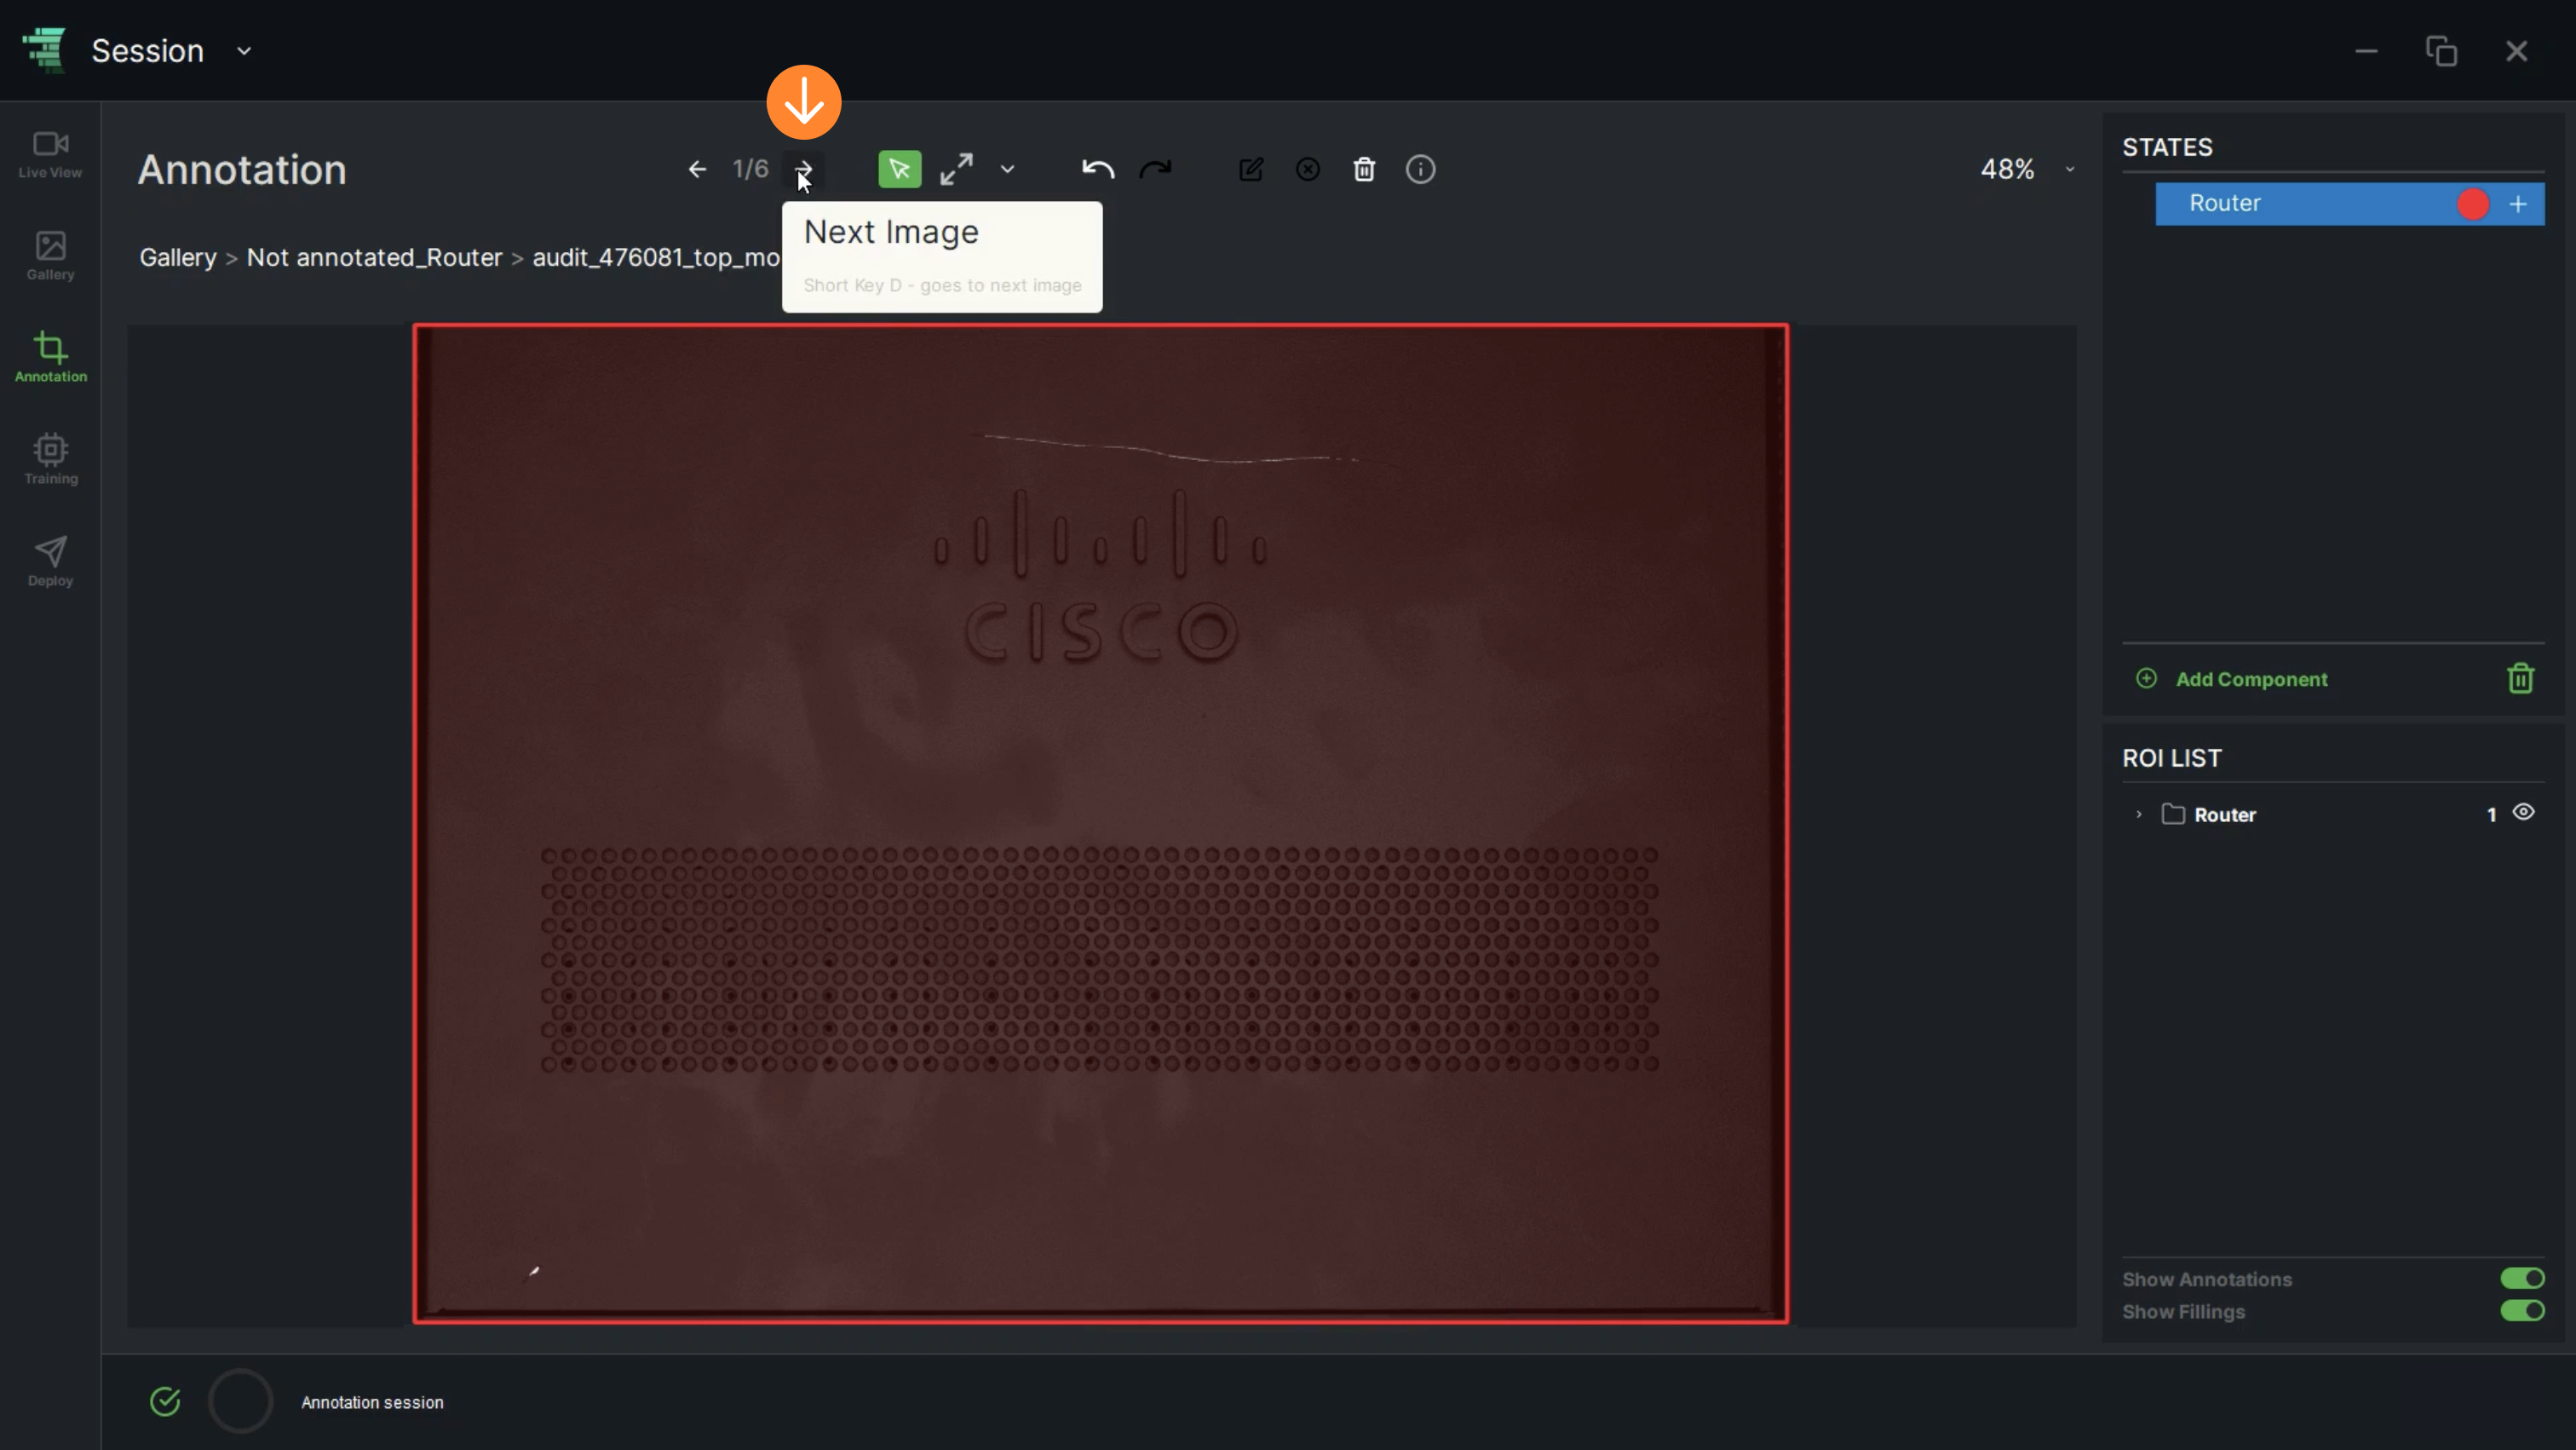Toggle the Show Fillings switch

coord(2522,1311)
